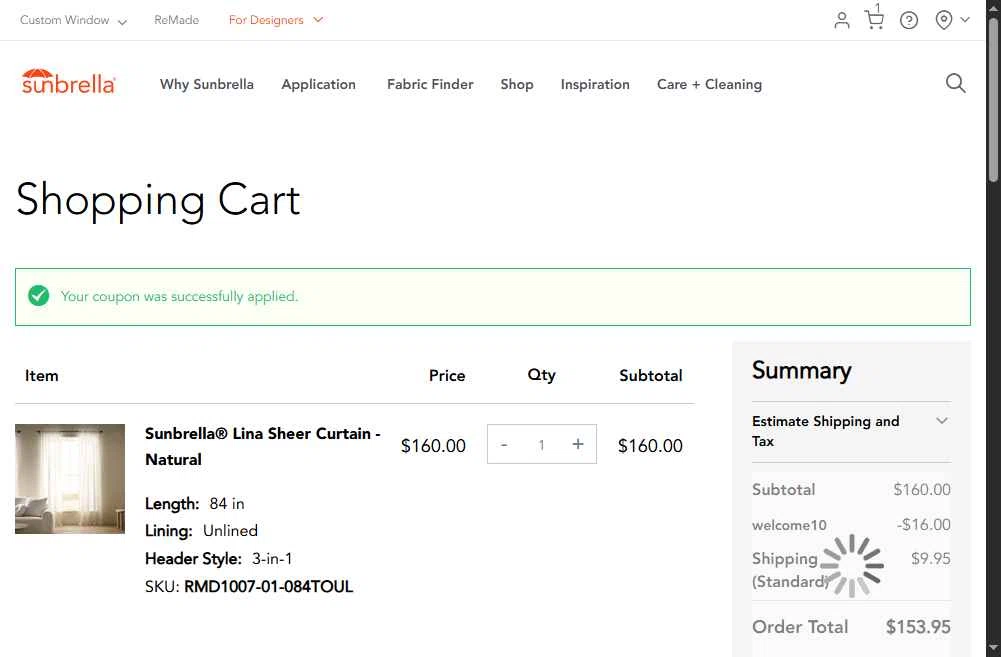The width and height of the screenshot is (1001, 657).
Task: Click the Price column header
Action: (x=447, y=375)
